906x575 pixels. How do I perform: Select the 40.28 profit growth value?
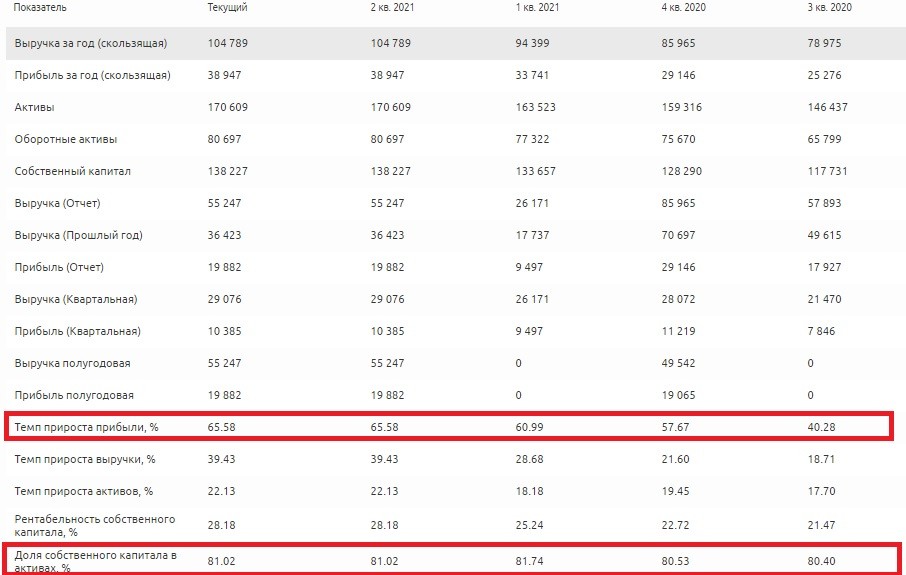pos(822,428)
